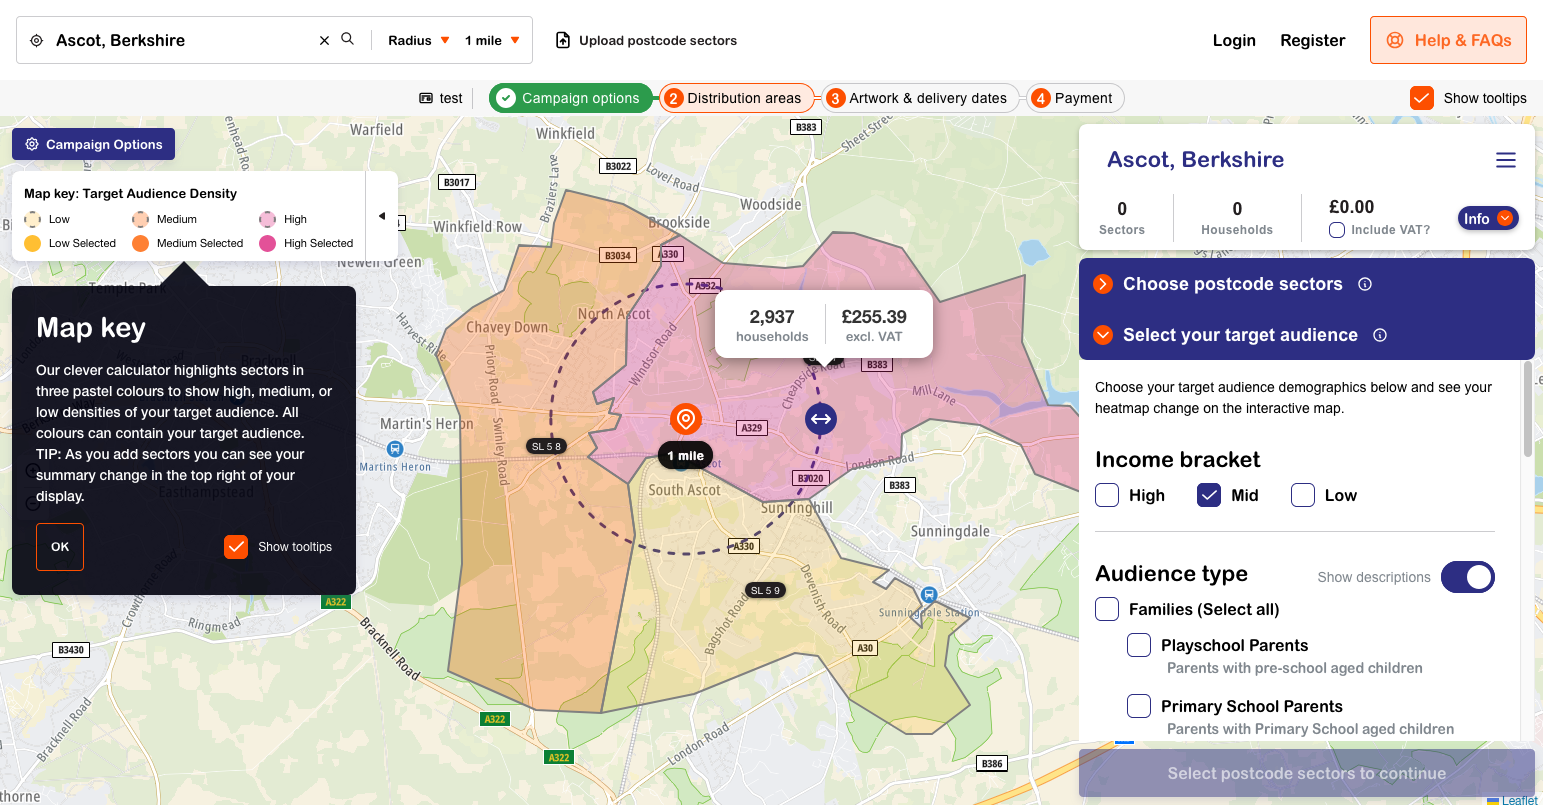Image resolution: width=1543 pixels, height=805 pixels.
Task: Check the High income bracket
Action: (1107, 495)
